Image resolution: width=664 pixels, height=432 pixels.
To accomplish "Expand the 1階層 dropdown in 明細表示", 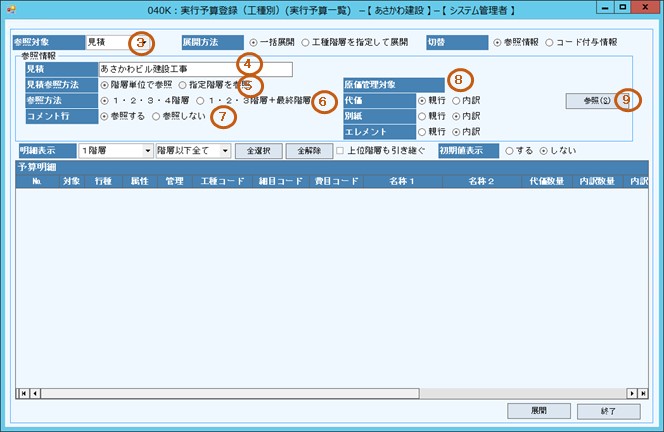I will pyautogui.click(x=147, y=150).
